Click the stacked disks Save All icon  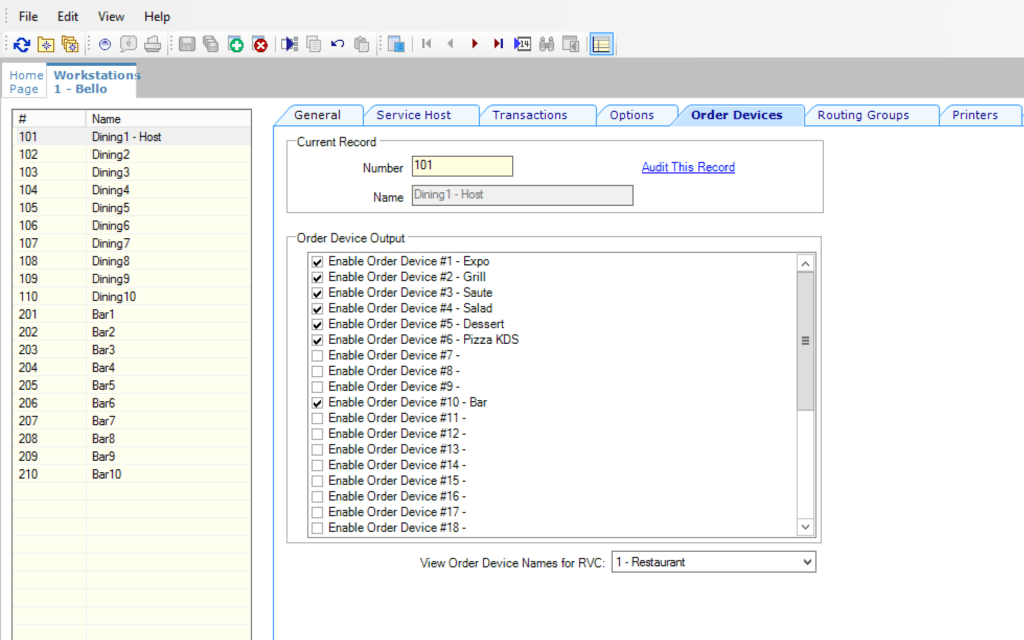pos(211,44)
